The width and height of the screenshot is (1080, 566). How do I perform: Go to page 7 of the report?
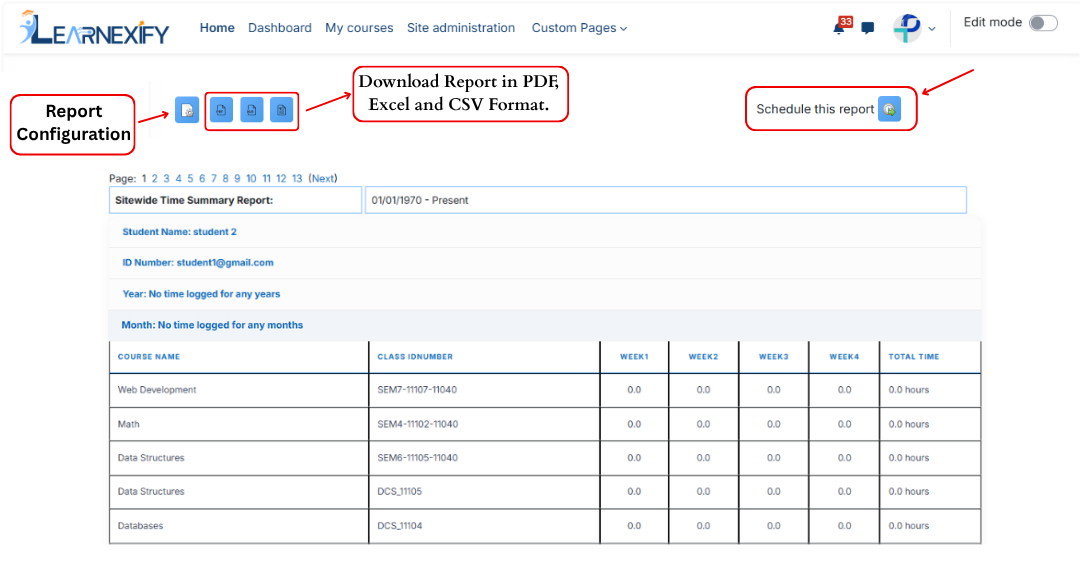pos(214,178)
